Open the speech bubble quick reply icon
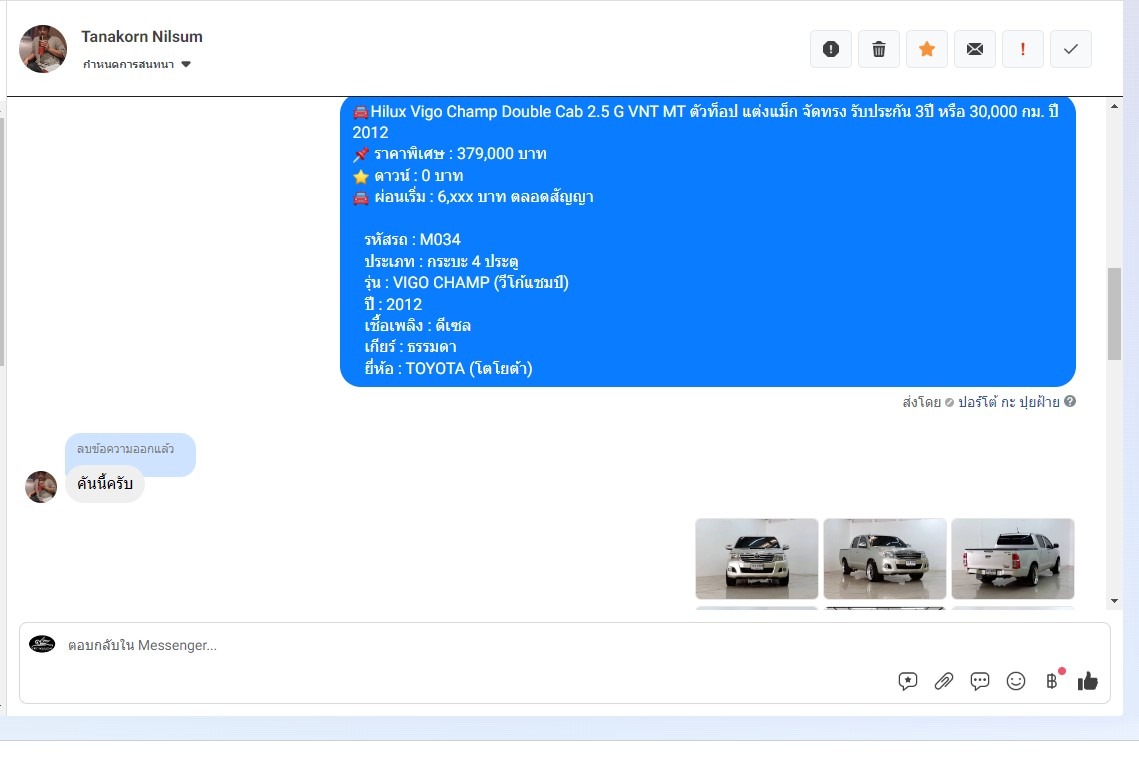 point(980,681)
